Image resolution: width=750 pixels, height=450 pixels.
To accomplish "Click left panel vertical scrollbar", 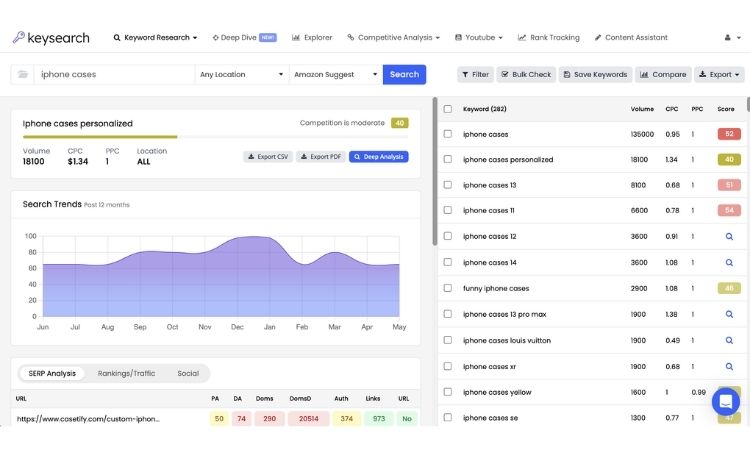I will click(435, 171).
